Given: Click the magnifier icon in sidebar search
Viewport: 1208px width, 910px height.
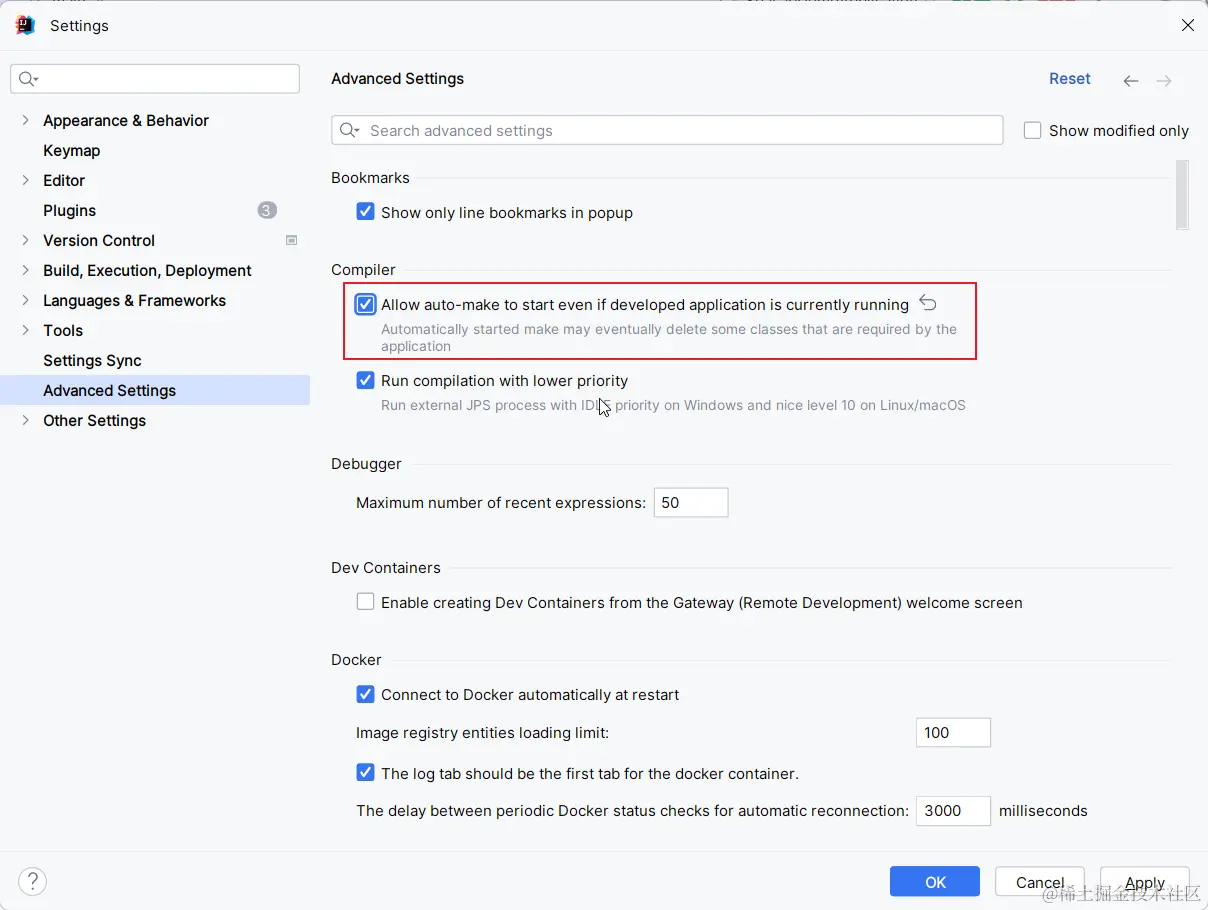Looking at the screenshot, I should [28, 79].
